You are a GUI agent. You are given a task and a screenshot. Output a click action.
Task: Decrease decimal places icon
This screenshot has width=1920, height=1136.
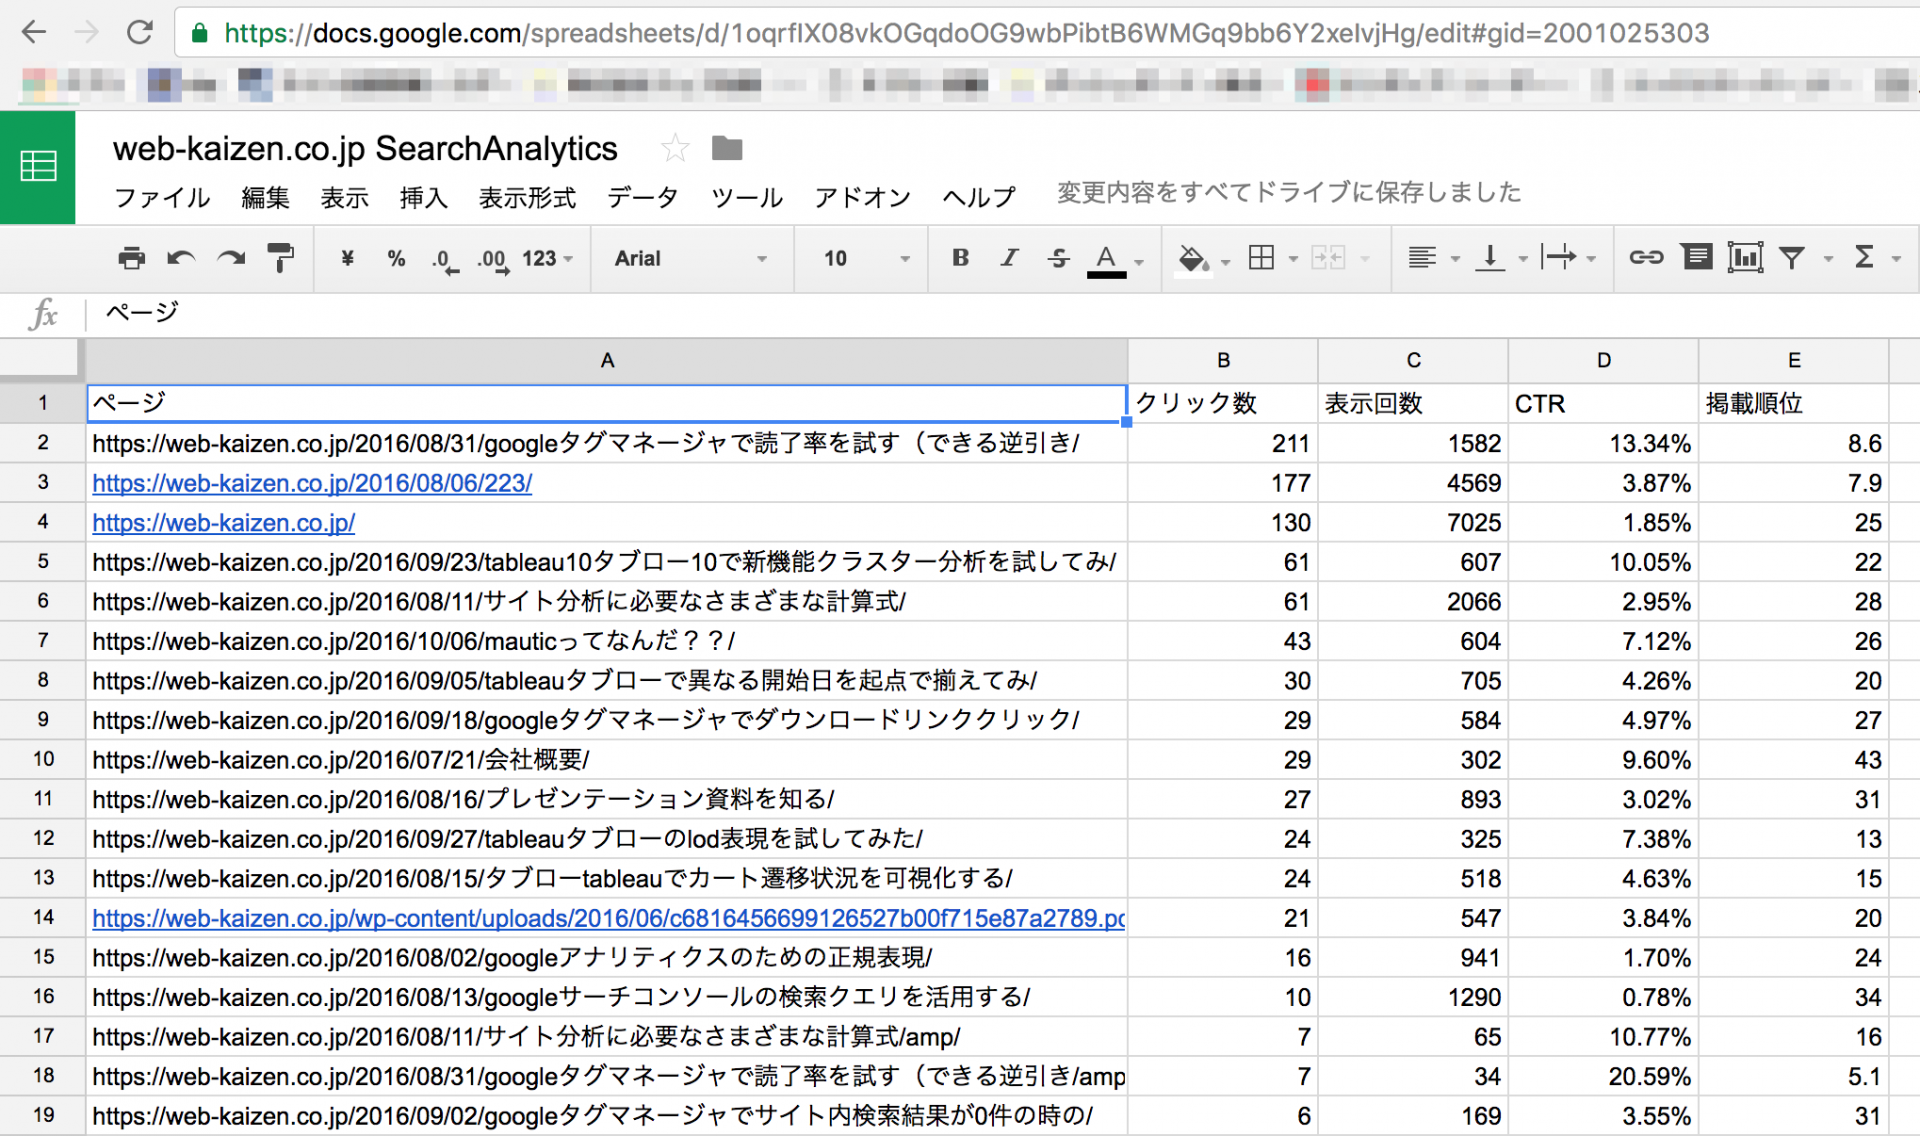coord(445,260)
